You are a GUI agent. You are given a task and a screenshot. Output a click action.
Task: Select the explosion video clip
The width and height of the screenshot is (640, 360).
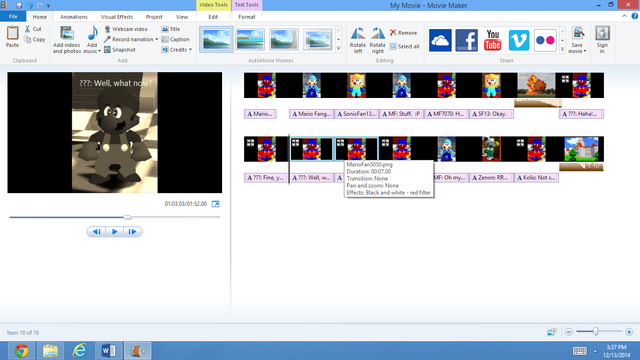pos(536,85)
